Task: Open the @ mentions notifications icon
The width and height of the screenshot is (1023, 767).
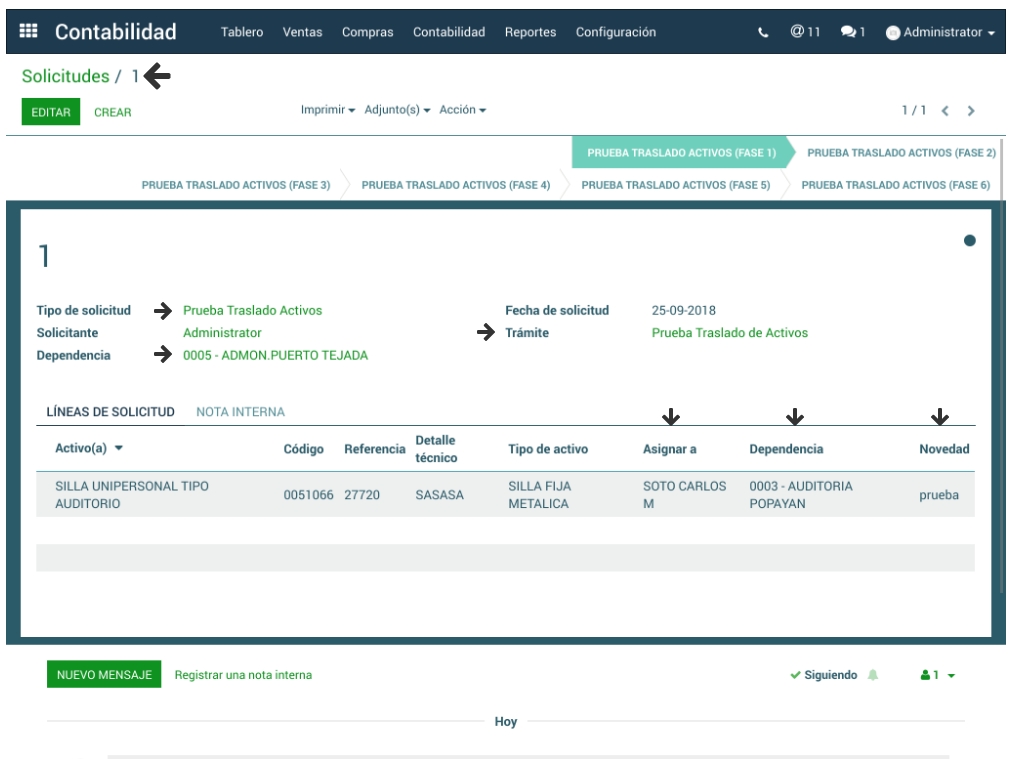Action: 804,32
